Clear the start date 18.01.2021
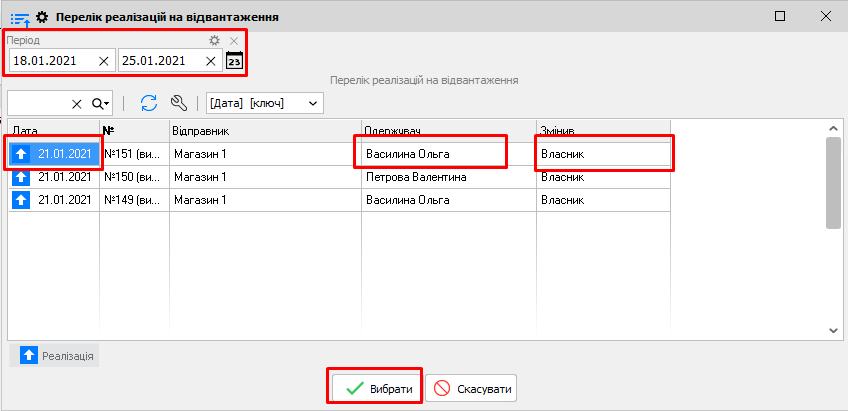This screenshot has width=848, height=411. click(104, 61)
